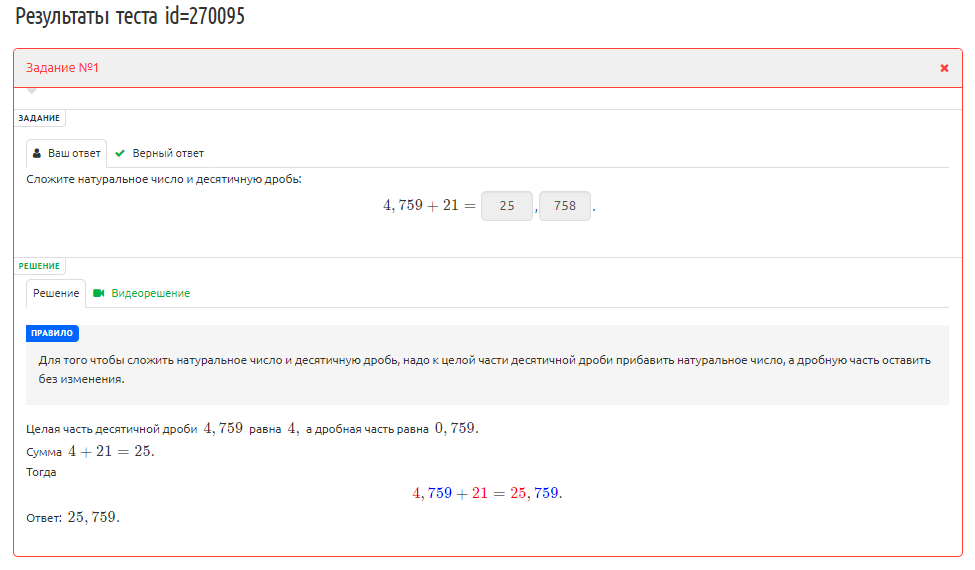This screenshot has width=975, height=570.
Task: Click the answer field containing 758
Action: 565,206
